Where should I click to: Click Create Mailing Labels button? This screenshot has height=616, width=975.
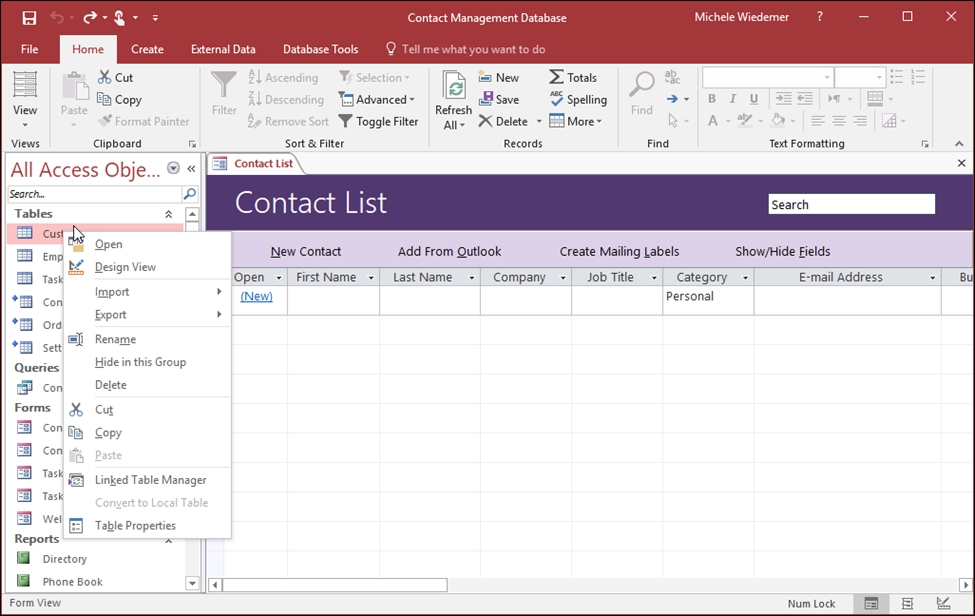(619, 252)
